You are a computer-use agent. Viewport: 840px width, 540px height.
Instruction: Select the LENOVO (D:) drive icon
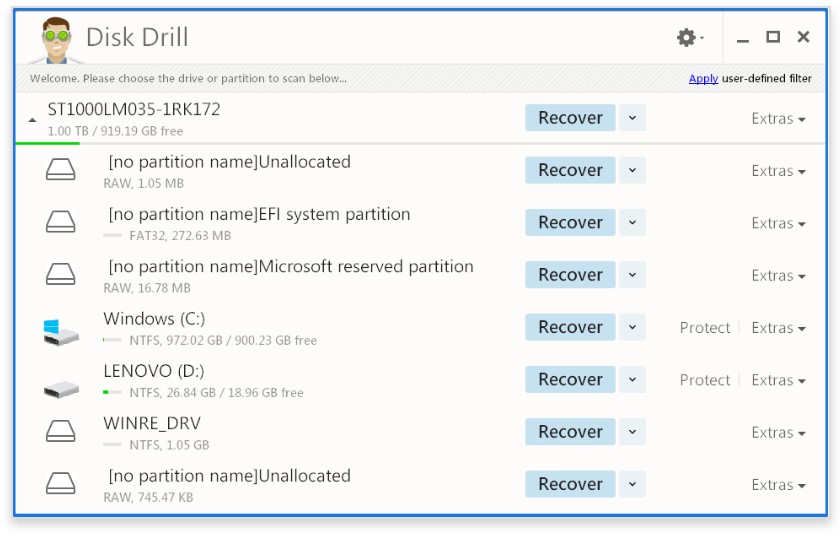click(x=61, y=388)
